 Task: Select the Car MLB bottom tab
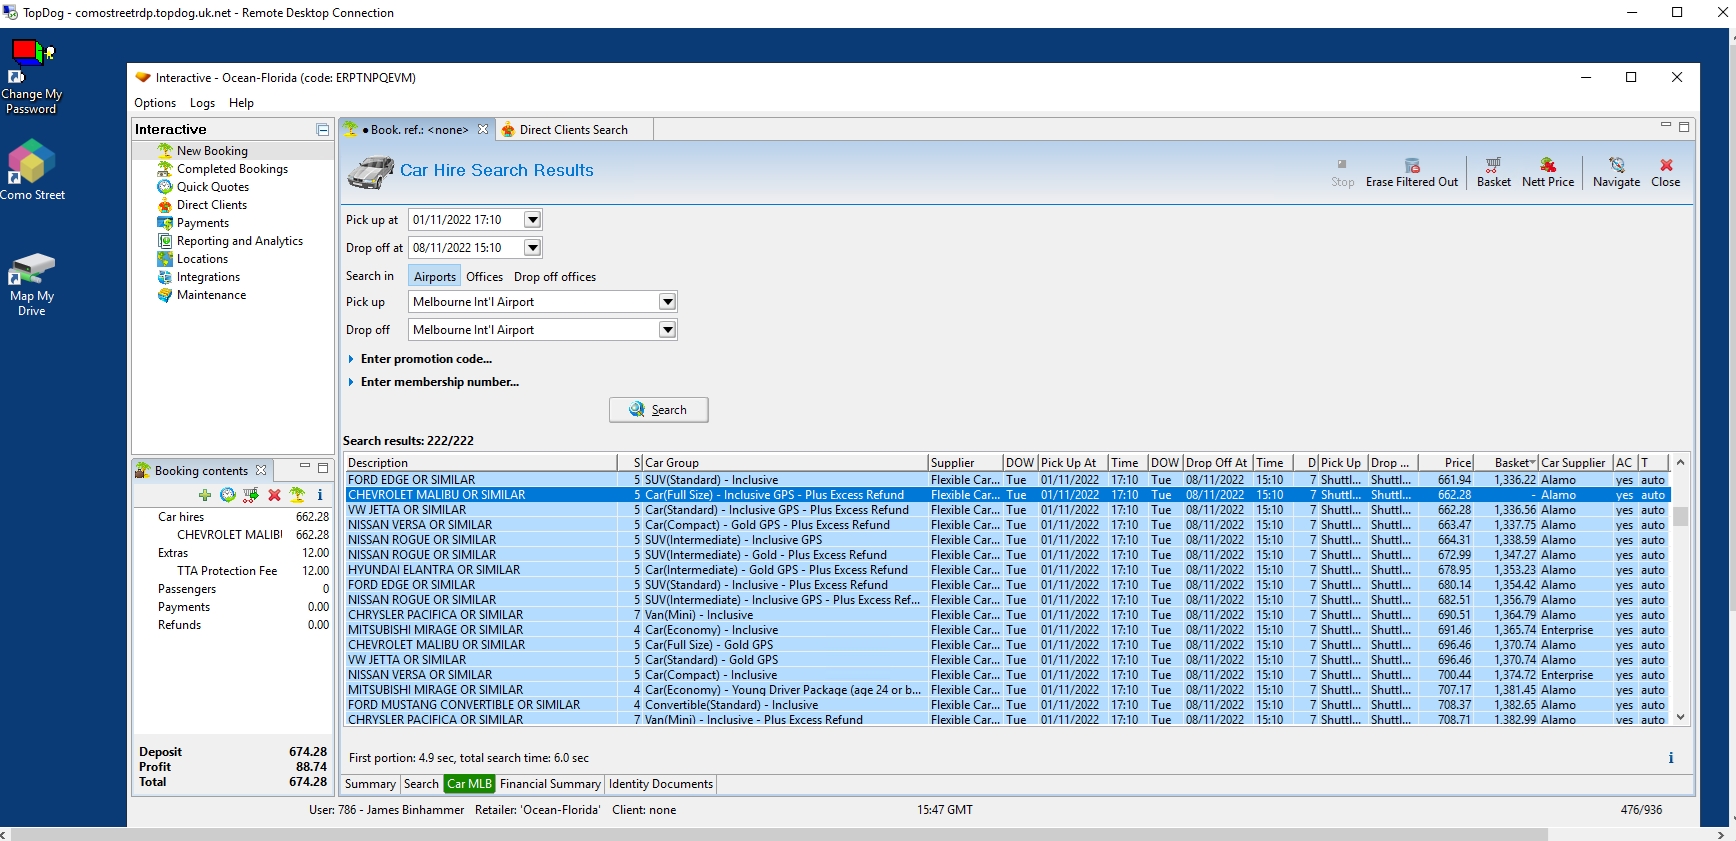[469, 784]
